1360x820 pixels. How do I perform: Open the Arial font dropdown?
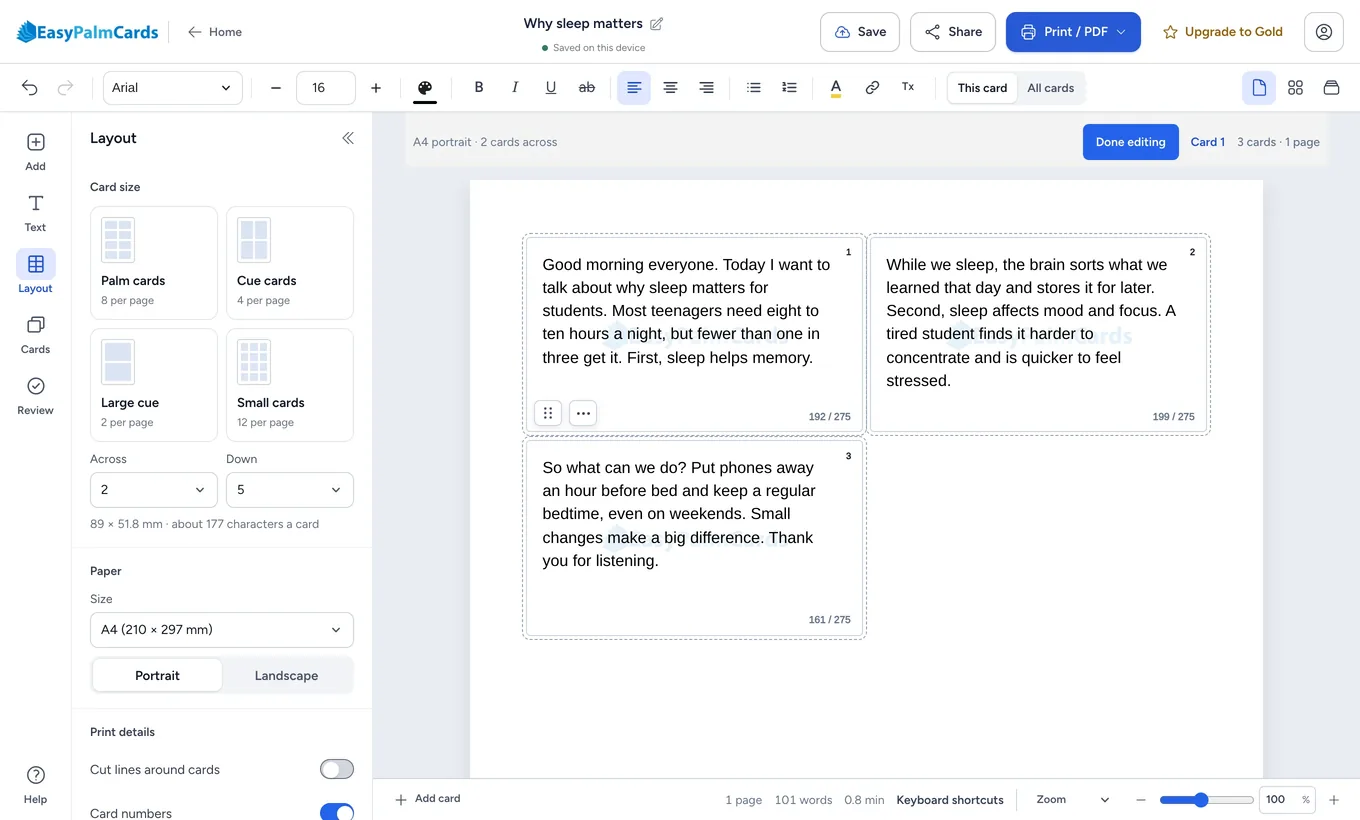coord(173,88)
